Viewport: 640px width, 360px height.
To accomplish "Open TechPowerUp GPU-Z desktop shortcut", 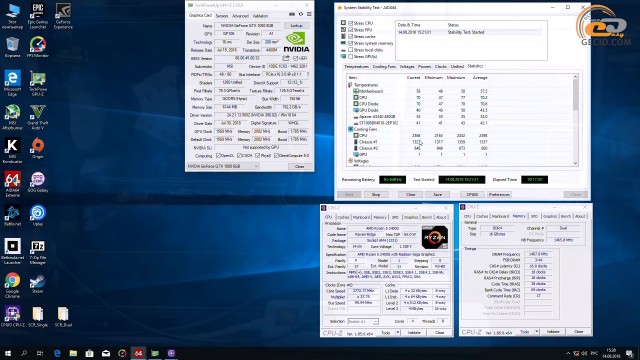I will pyautogui.click(x=38, y=83).
